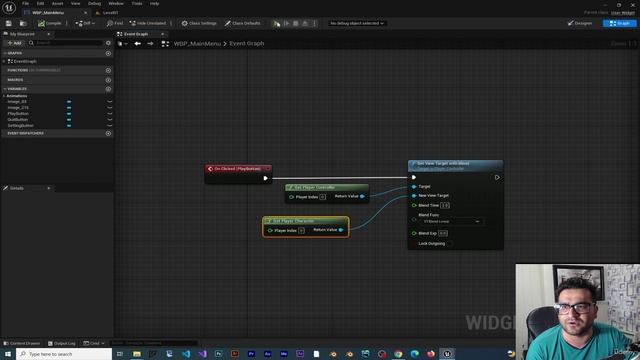
Task: Open the File menu
Action: point(25,3)
